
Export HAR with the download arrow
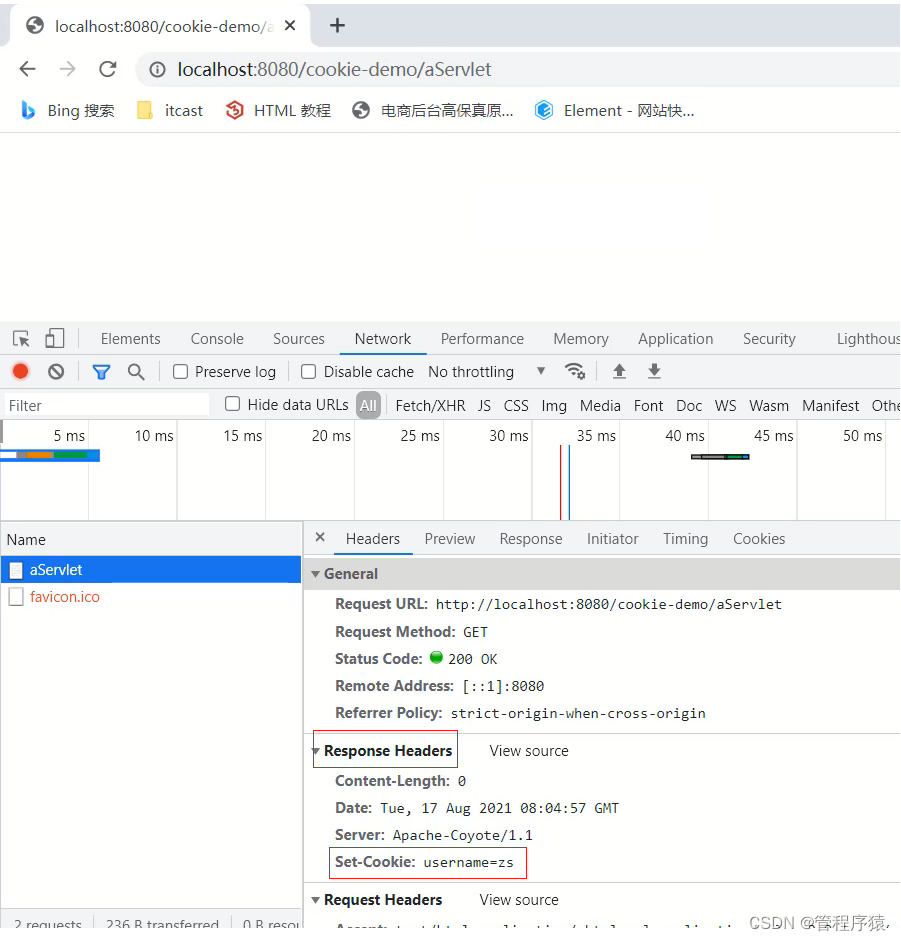tap(654, 371)
